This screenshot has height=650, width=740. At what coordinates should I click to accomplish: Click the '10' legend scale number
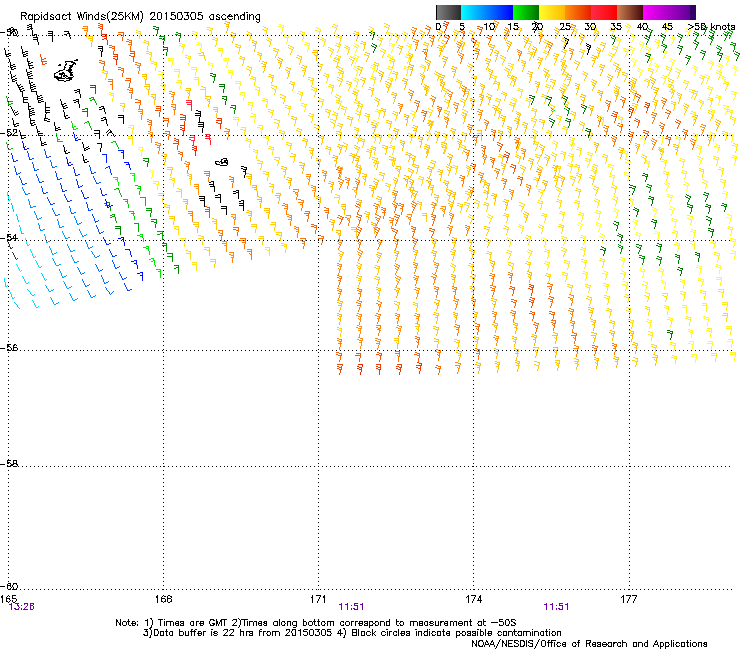coord(489,27)
